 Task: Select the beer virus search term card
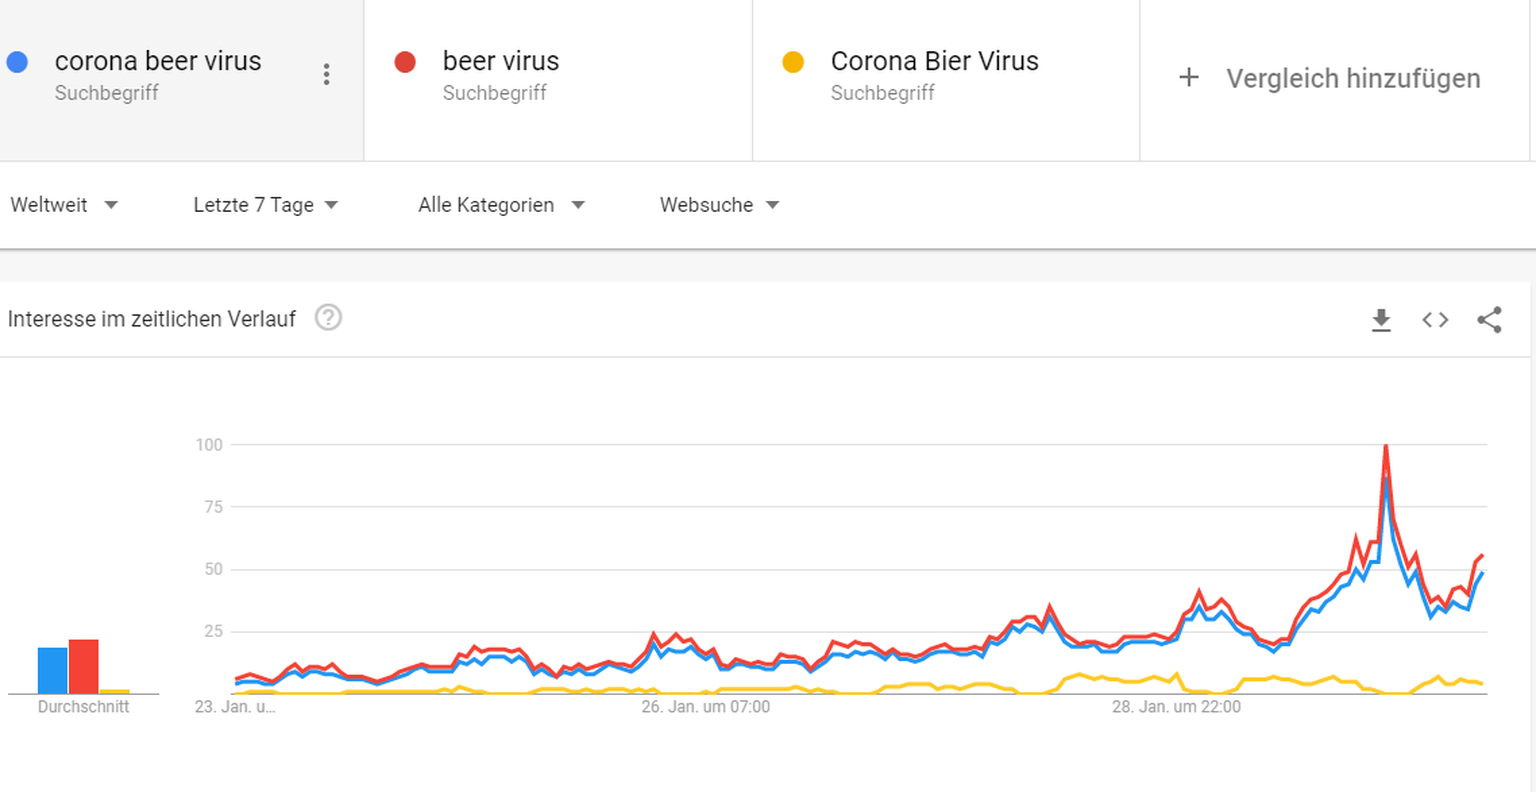(558, 80)
